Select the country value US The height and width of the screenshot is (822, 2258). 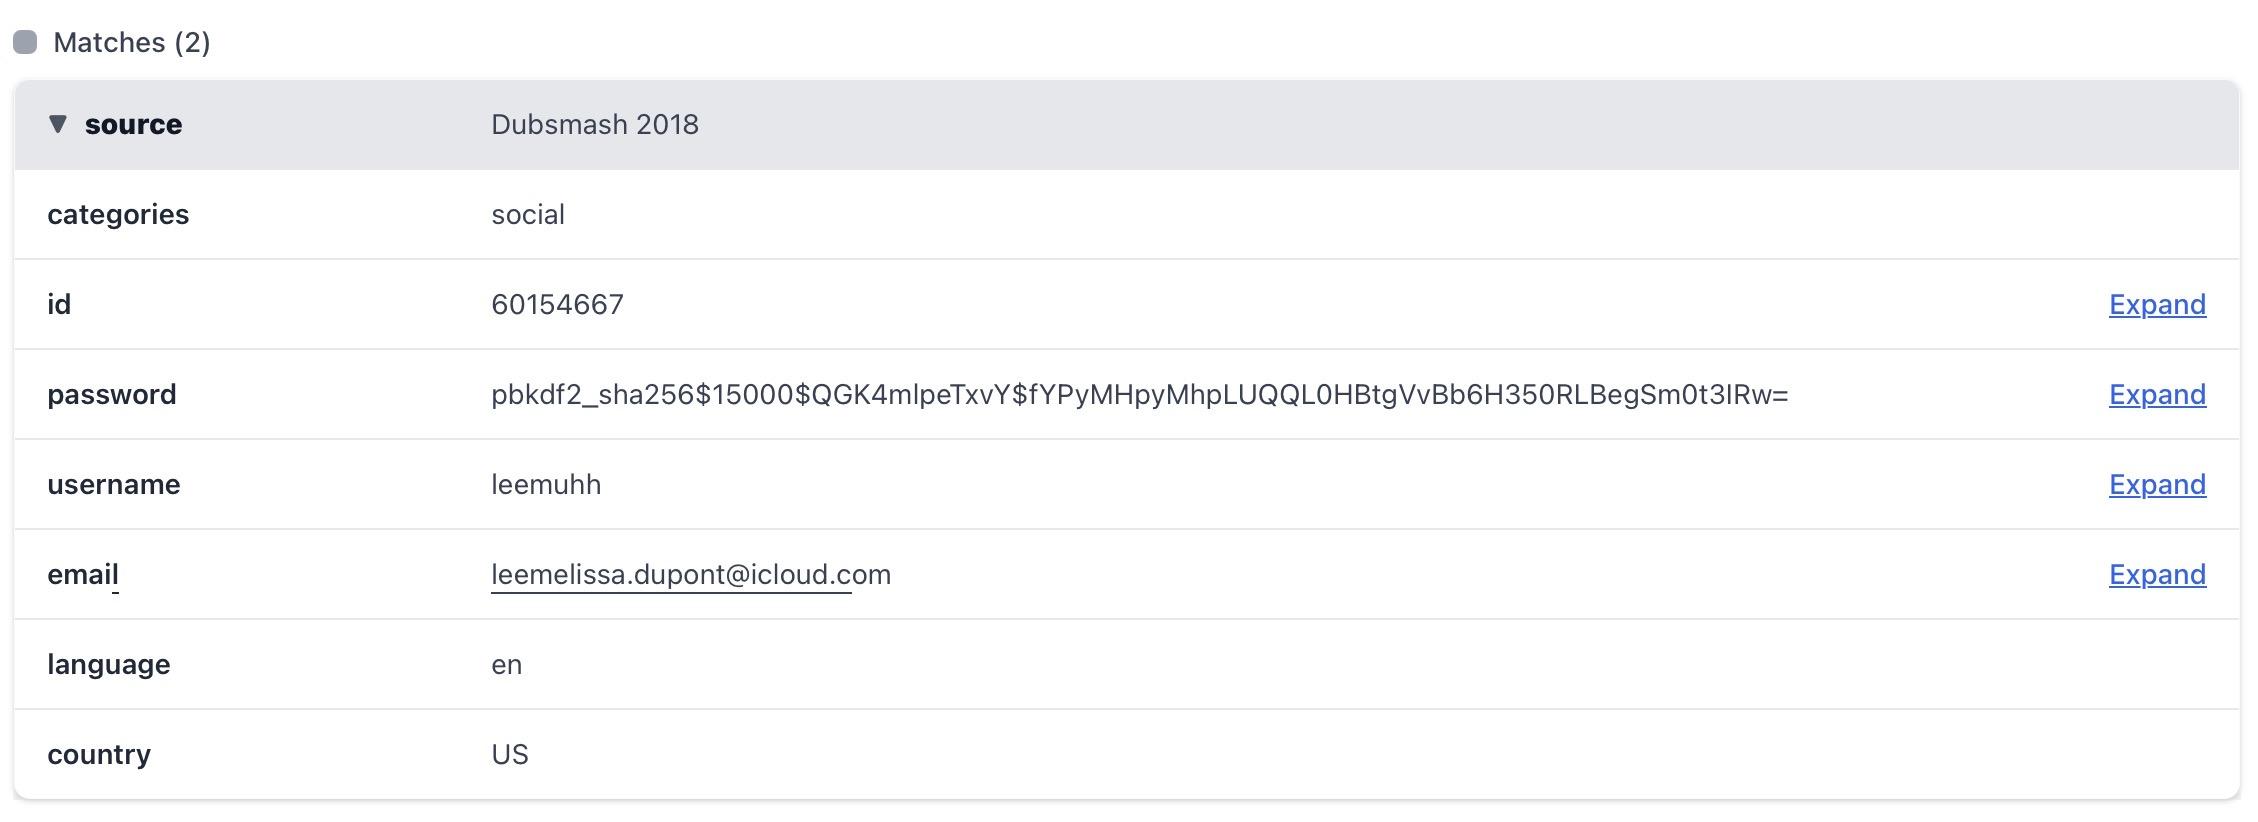509,754
